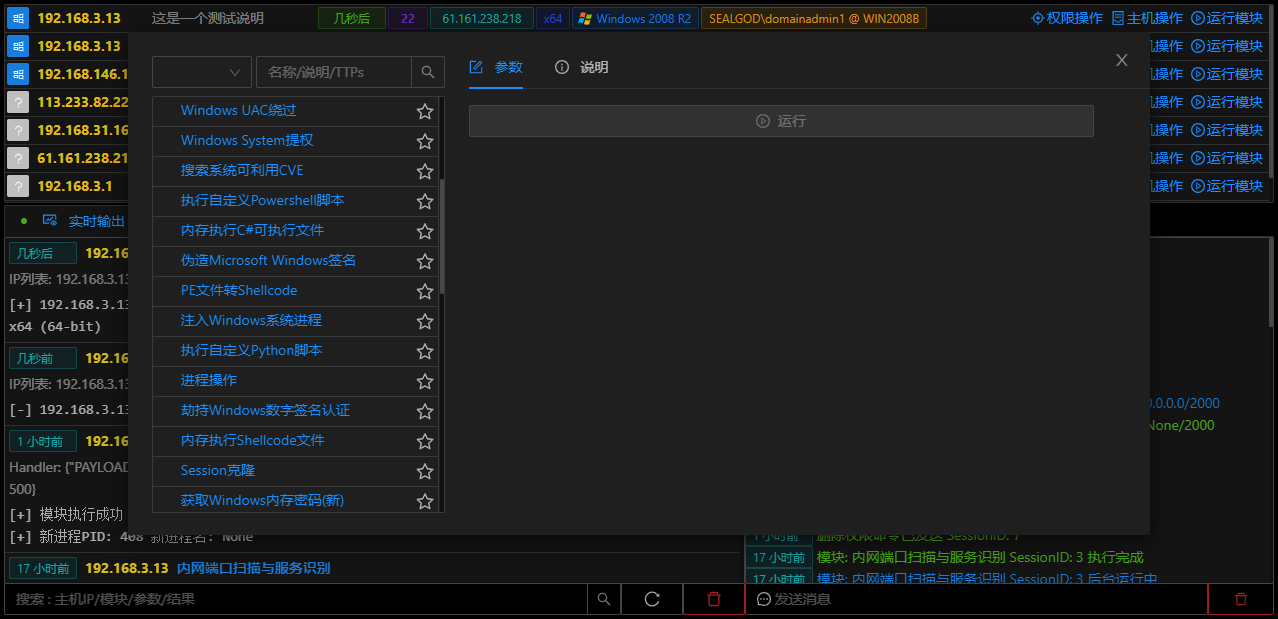Click the 61.161.238.218 tag in top row
Image resolution: width=1278 pixels, height=619 pixels.
[x=482, y=18]
